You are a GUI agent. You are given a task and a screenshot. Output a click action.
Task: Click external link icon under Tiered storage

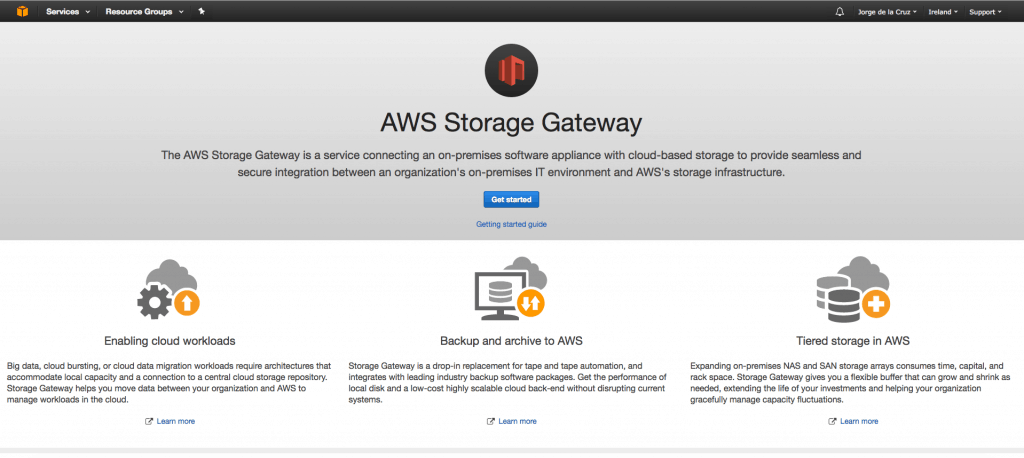[832, 421]
